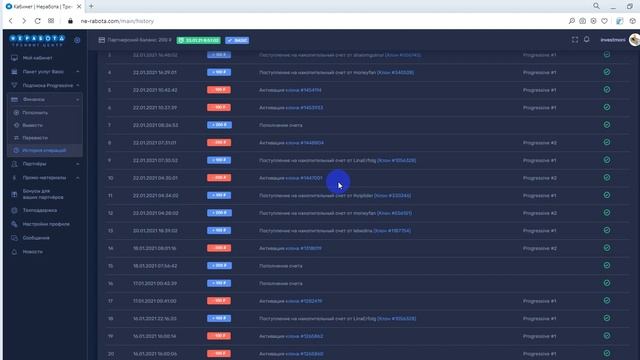
Task: Click the blue amount badge in row 11
Action: coord(219,195)
